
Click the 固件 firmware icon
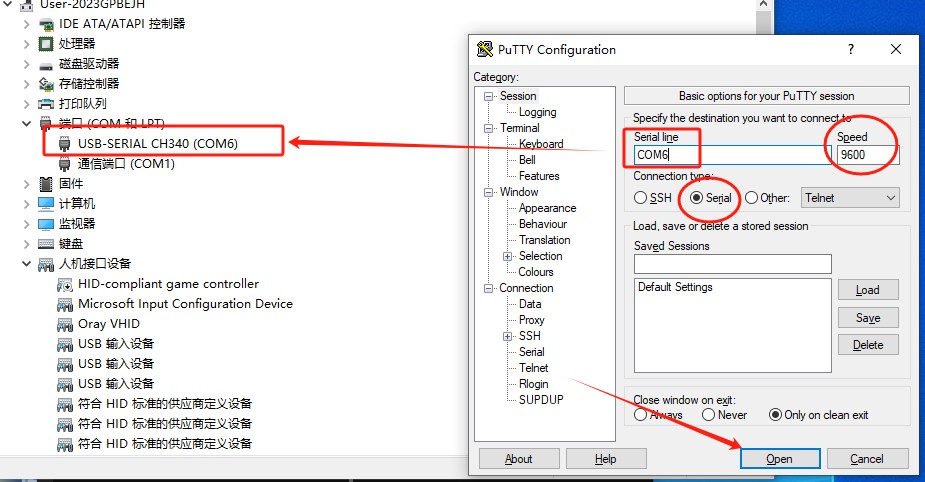pyautogui.click(x=46, y=184)
